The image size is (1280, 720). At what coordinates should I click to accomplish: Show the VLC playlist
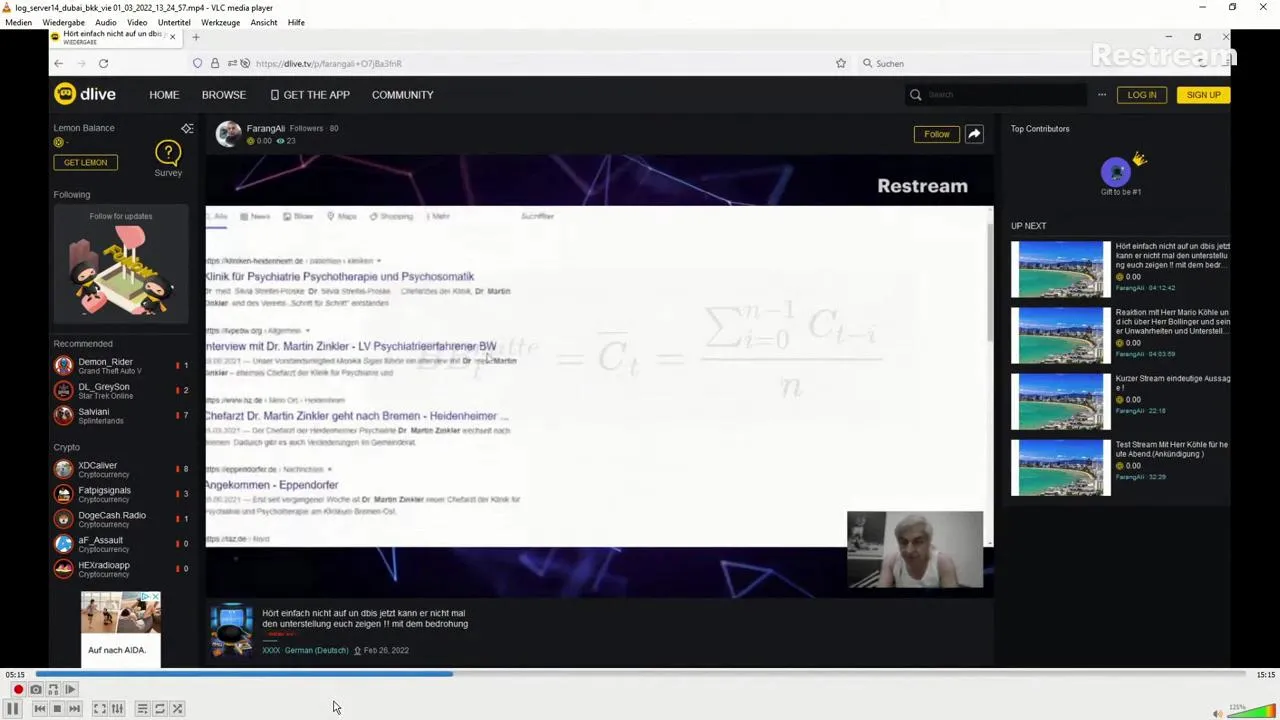pyautogui.click(x=142, y=708)
